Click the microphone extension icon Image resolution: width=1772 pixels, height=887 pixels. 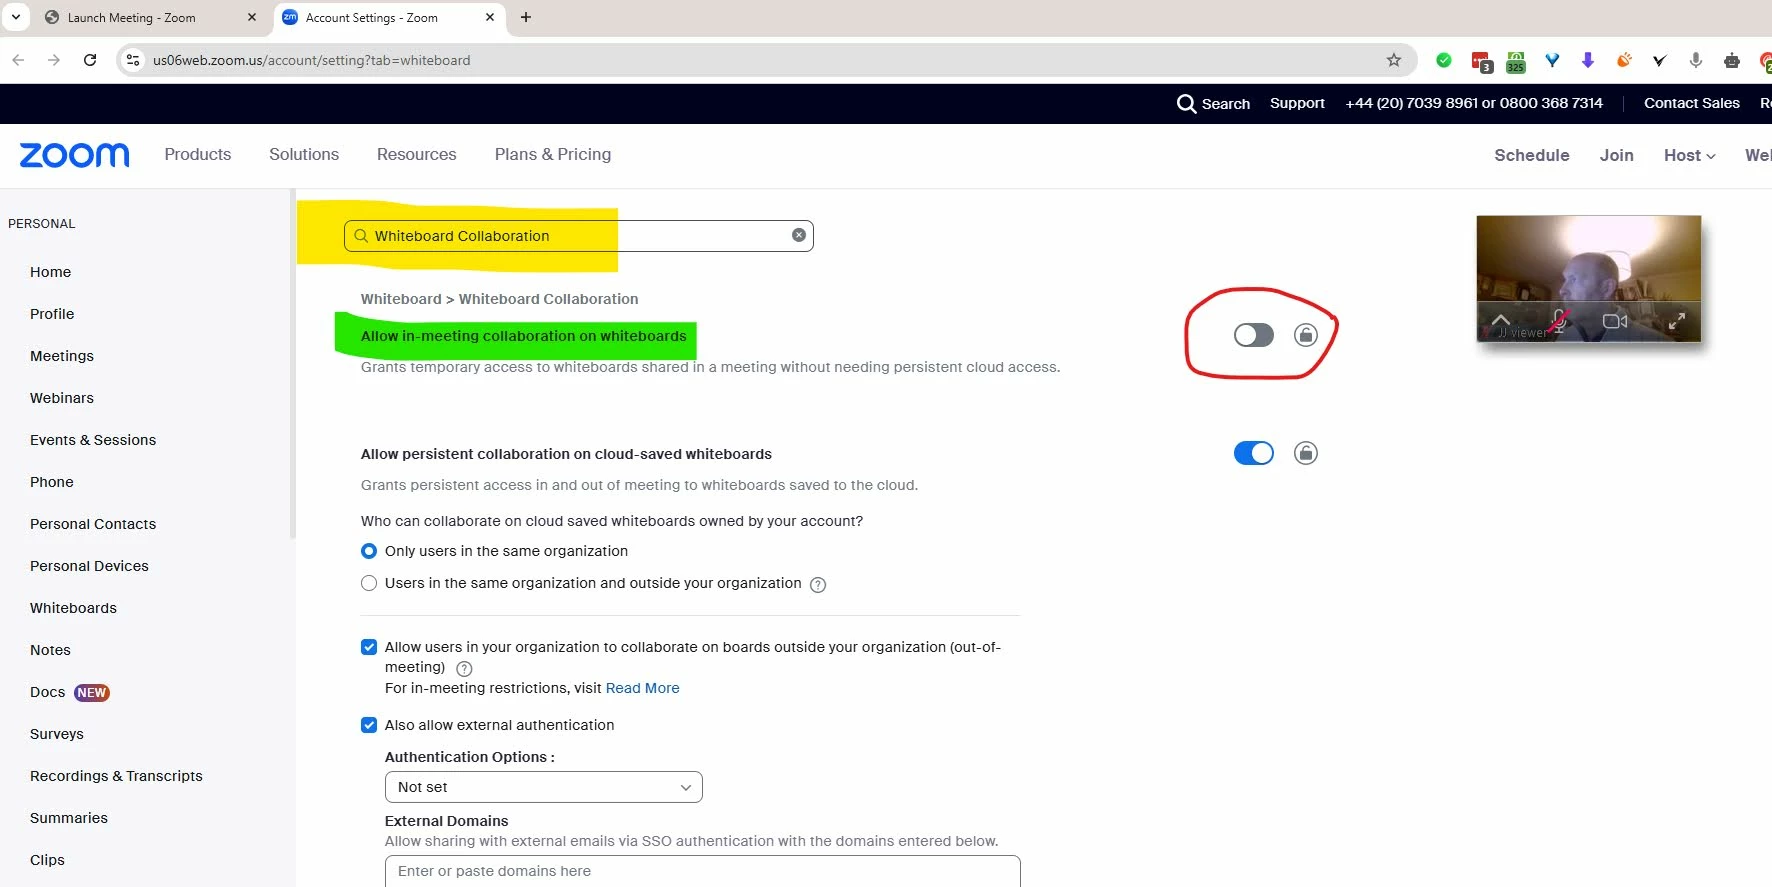1696,60
